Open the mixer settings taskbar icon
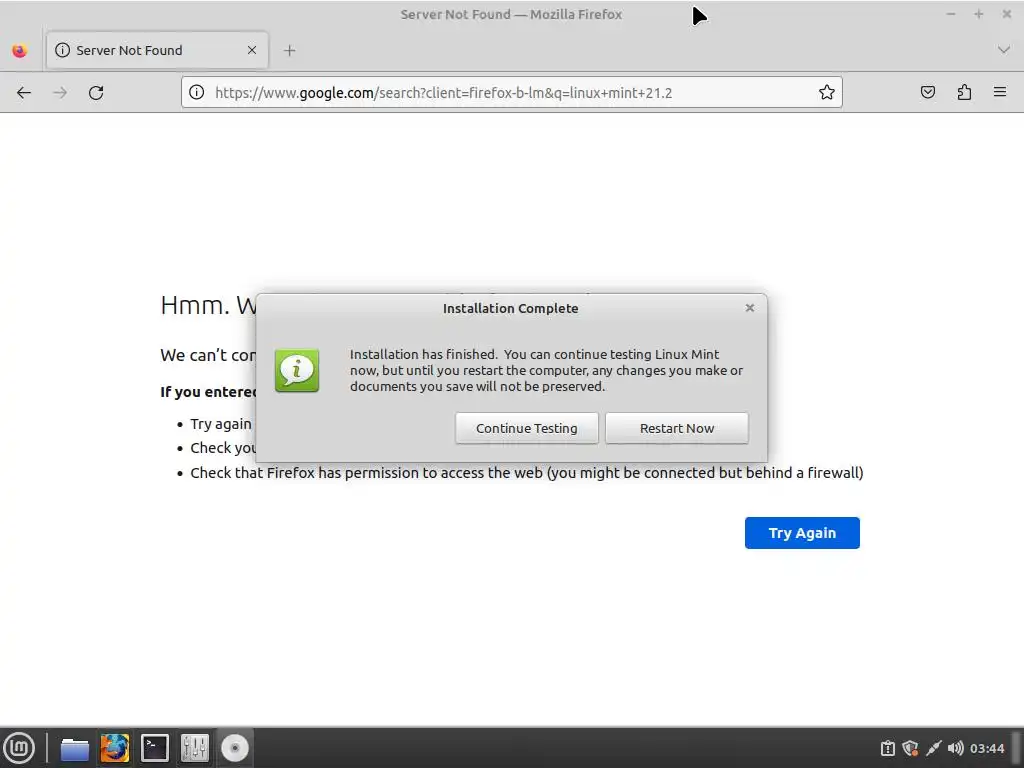1024x768 pixels. click(195, 748)
